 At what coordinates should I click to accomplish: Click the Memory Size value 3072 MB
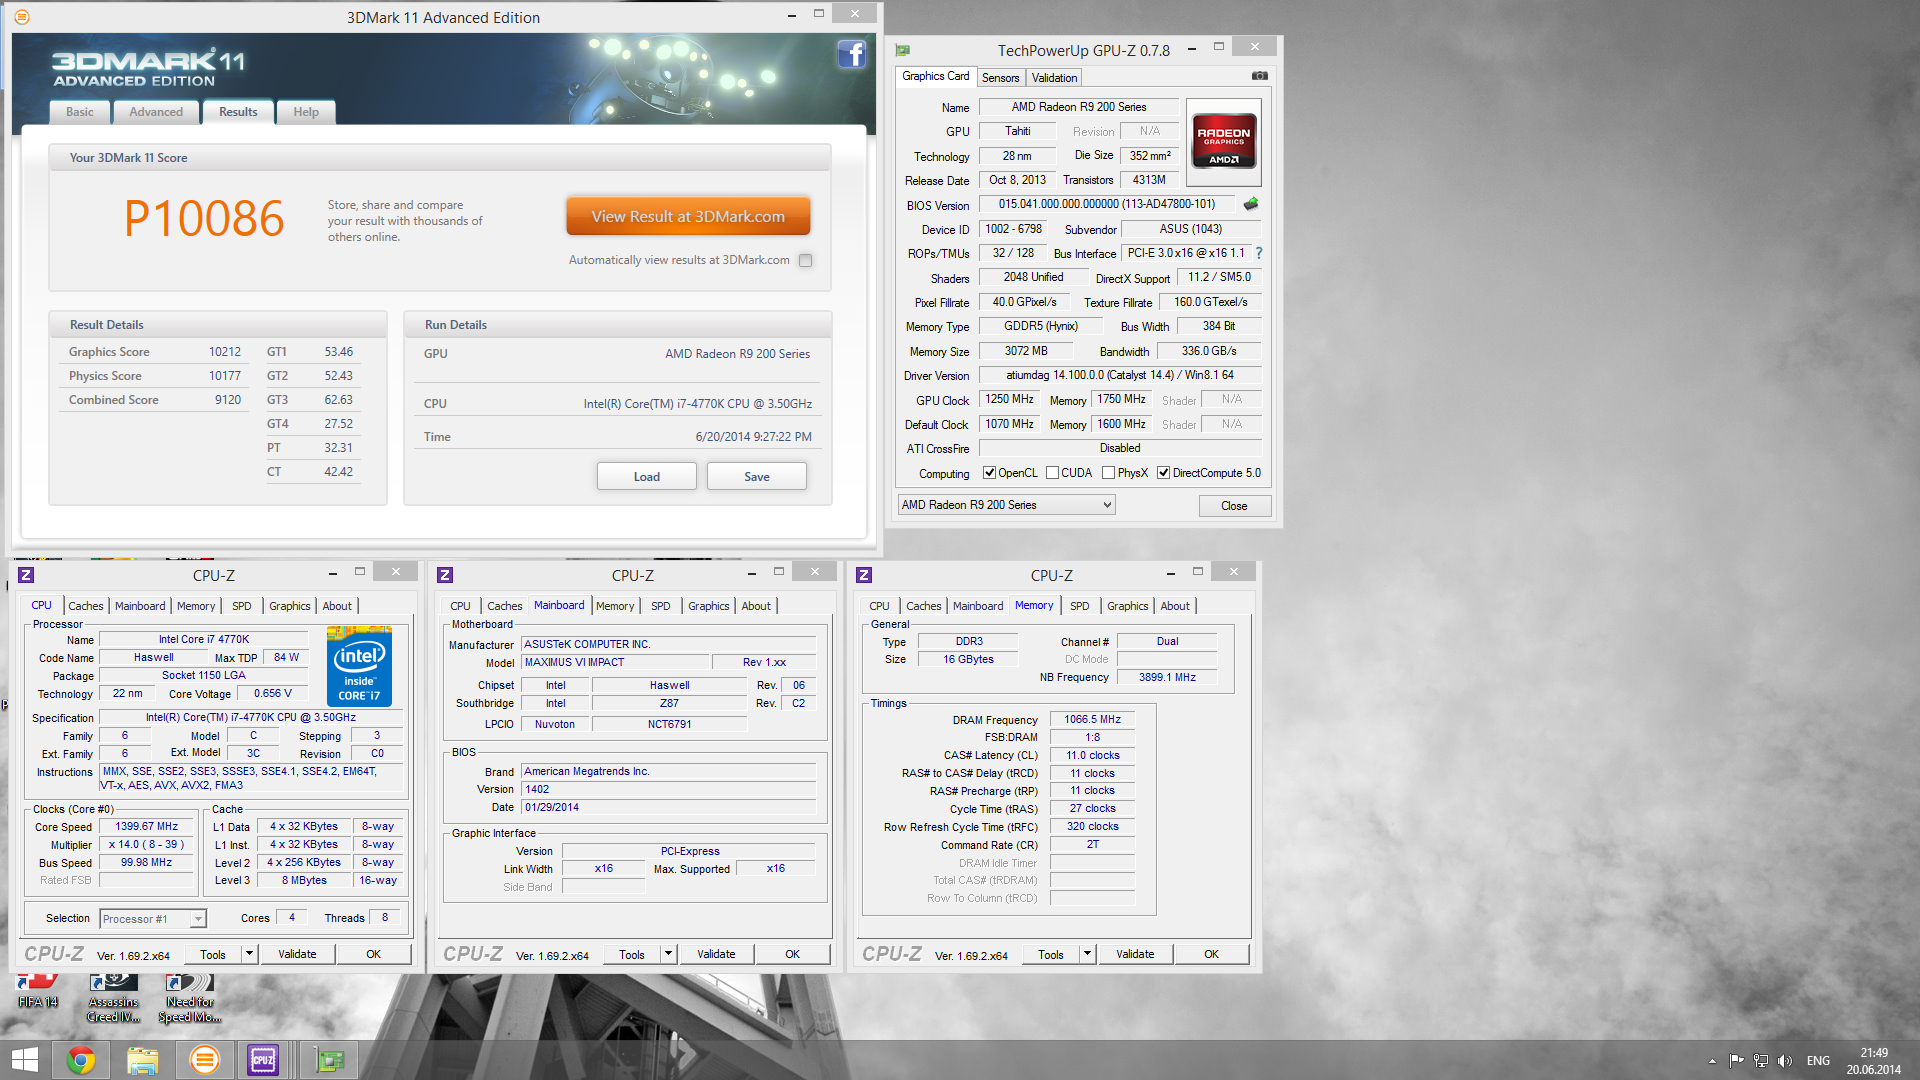point(1026,351)
